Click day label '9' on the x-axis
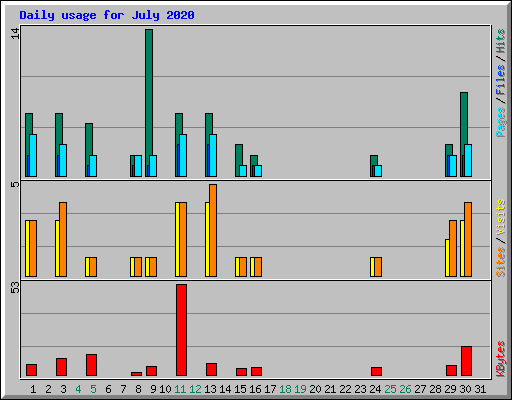 click(x=153, y=389)
